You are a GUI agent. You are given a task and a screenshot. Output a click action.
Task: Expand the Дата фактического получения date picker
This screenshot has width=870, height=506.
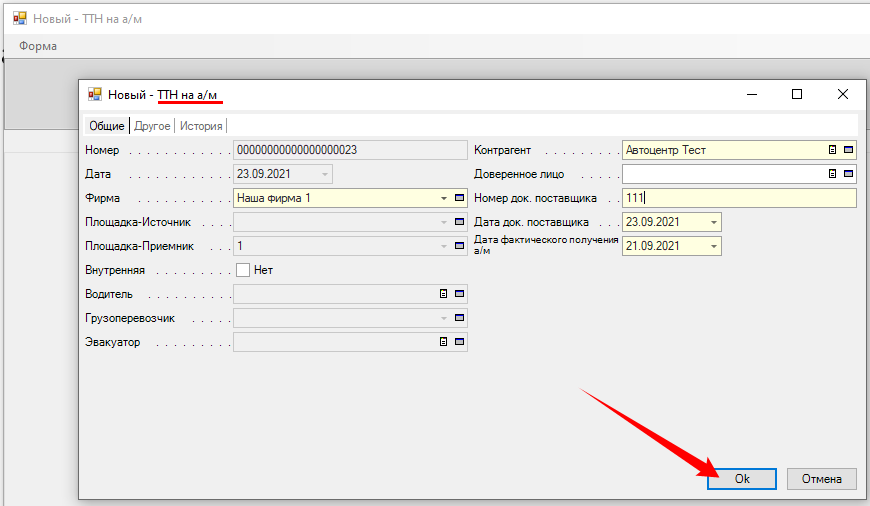click(x=713, y=246)
